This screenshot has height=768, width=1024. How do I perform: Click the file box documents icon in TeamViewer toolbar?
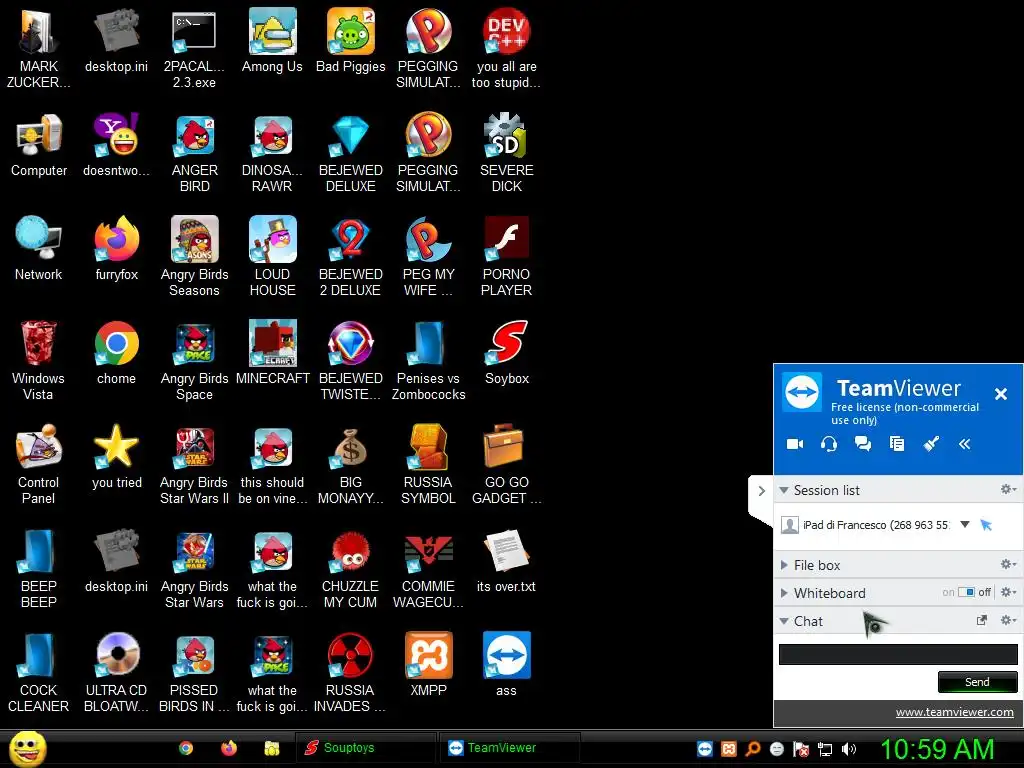click(x=897, y=444)
